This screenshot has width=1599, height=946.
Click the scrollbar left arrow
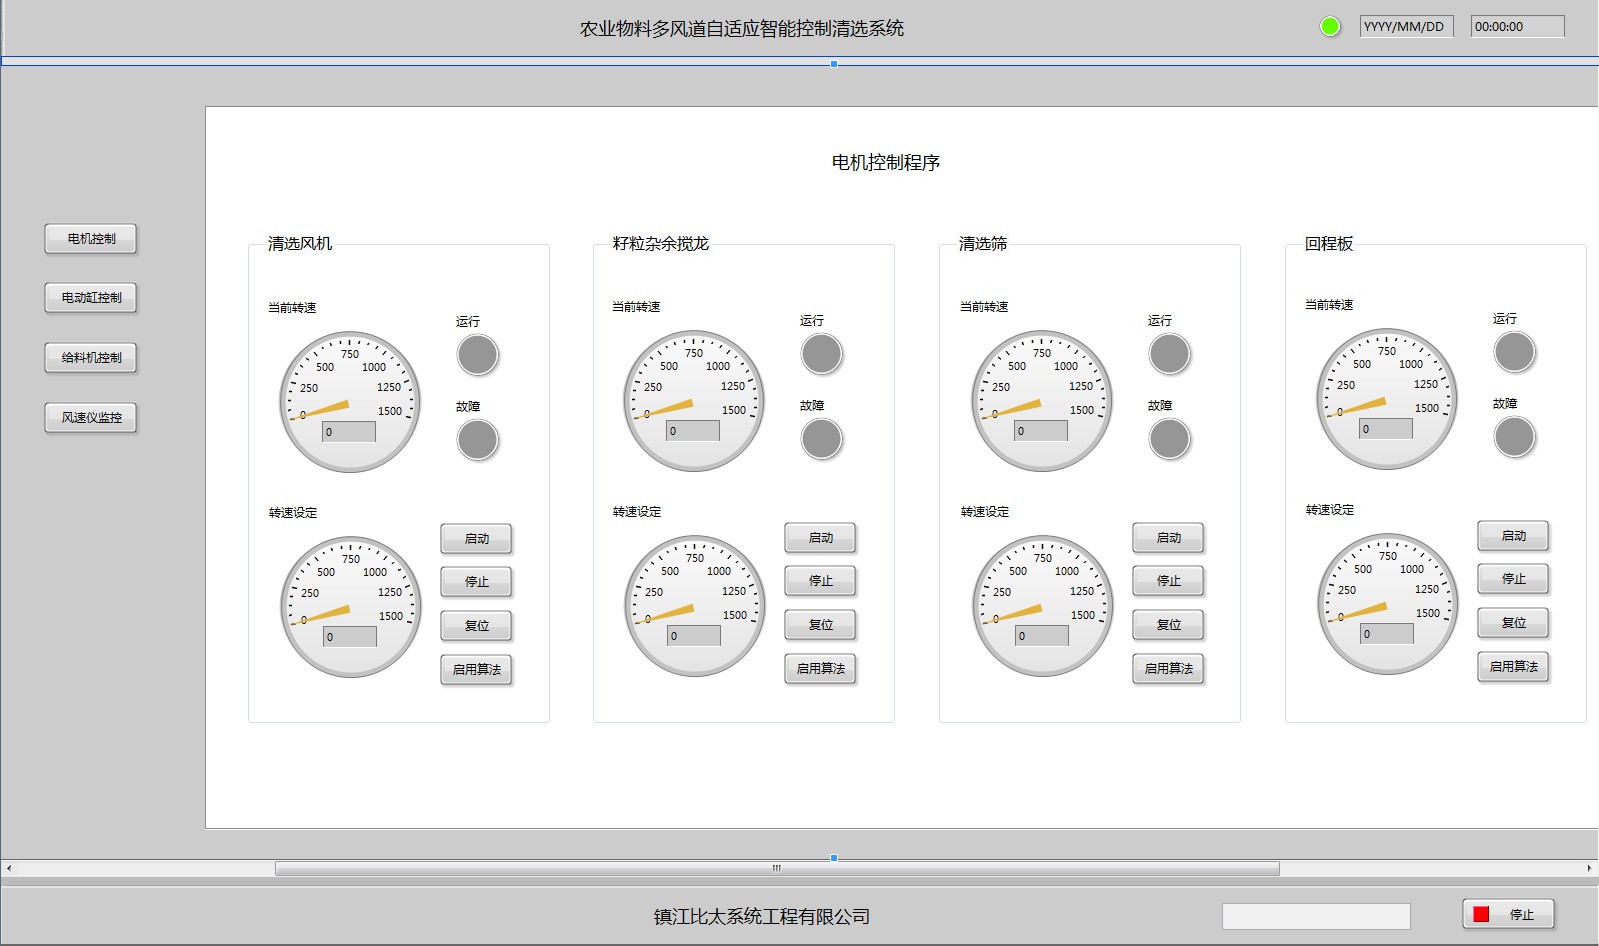(9, 869)
